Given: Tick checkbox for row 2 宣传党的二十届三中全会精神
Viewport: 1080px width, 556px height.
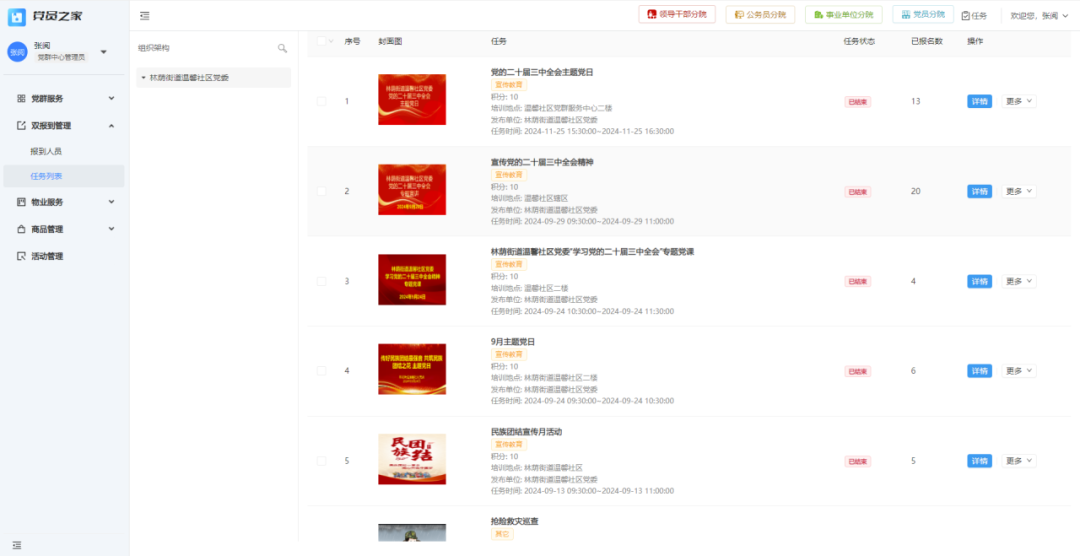Looking at the screenshot, I should [x=321, y=191].
